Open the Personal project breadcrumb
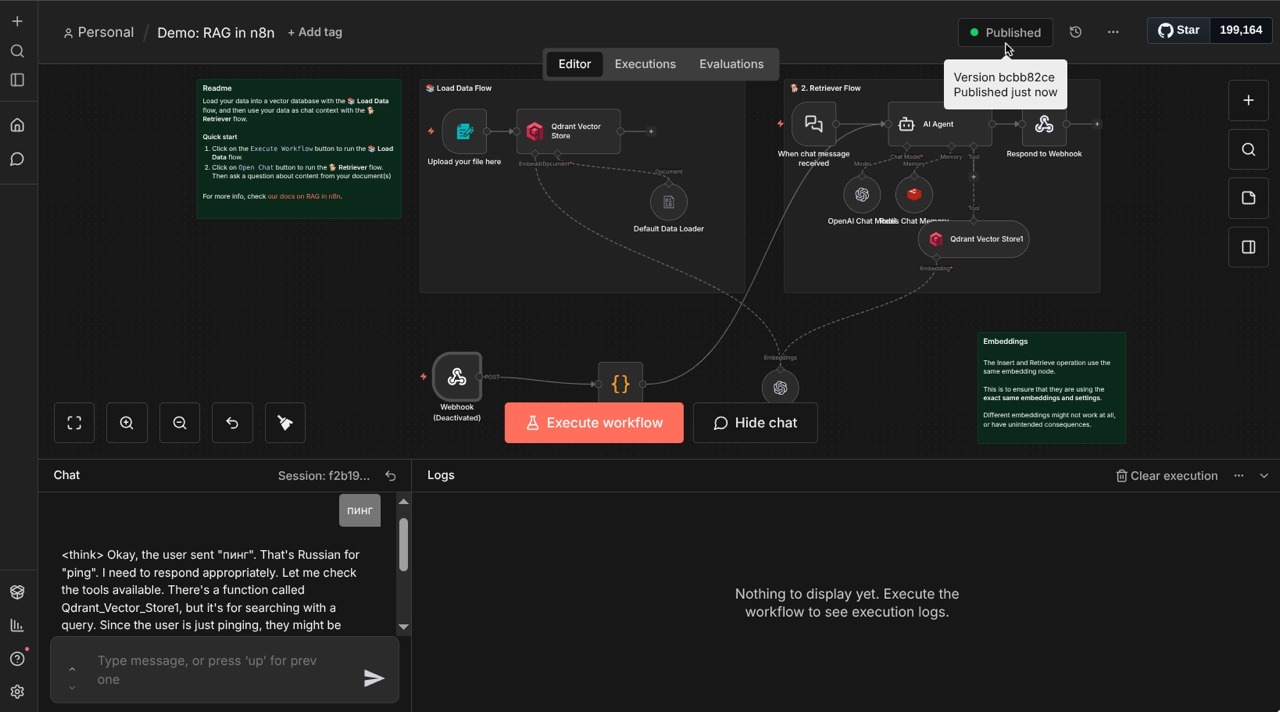This screenshot has width=1280, height=712. coord(98,32)
